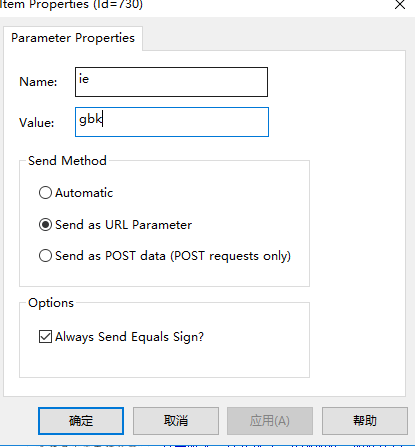Open help with the 帮助 button
Image resolution: width=415 pixels, height=447 pixels.
tap(365, 421)
